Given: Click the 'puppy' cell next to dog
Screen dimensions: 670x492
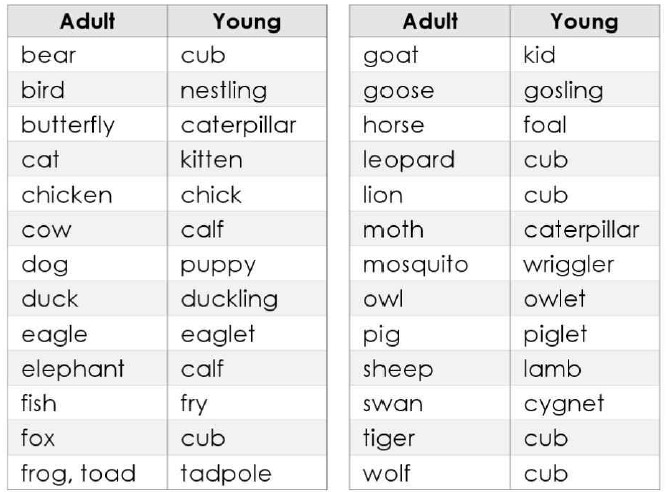Looking at the screenshot, I should coord(247,264).
